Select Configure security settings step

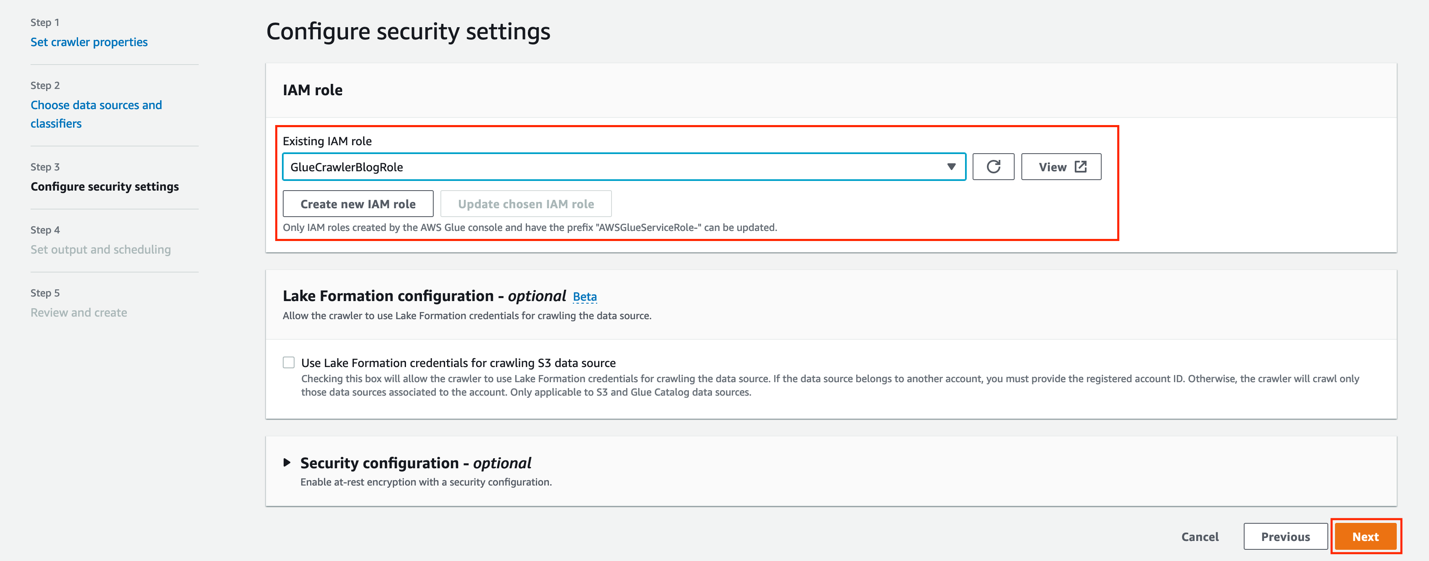click(x=105, y=187)
